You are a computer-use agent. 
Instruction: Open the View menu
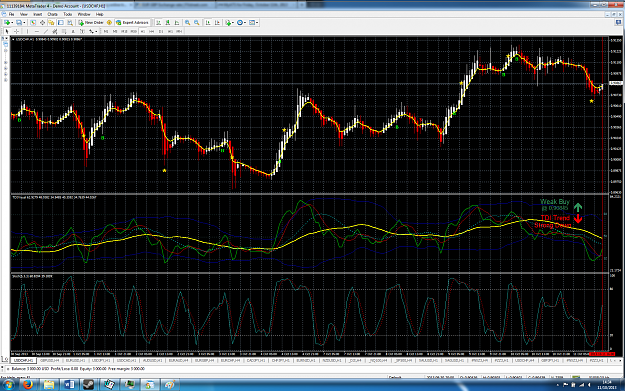pyautogui.click(x=24, y=14)
